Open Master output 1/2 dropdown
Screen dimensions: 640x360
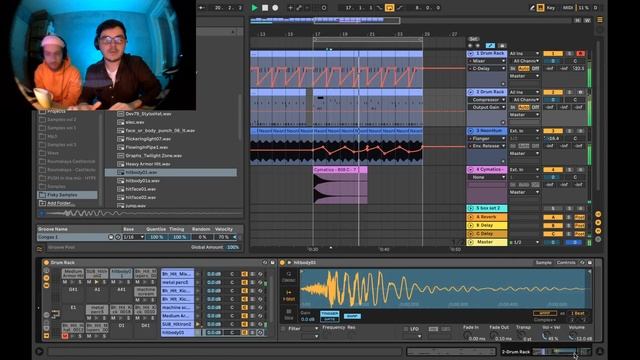pos(524,242)
